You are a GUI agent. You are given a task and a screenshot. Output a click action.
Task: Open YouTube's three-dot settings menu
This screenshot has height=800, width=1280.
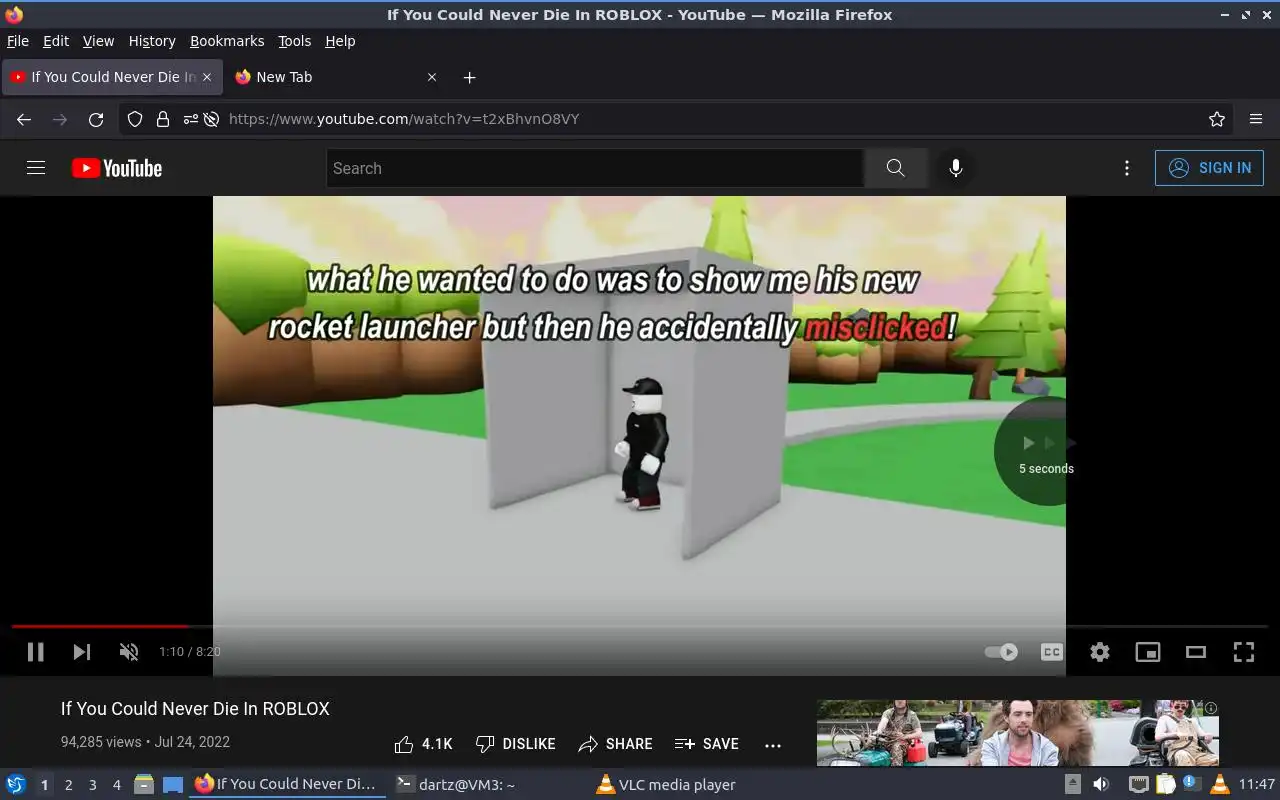(1127, 168)
